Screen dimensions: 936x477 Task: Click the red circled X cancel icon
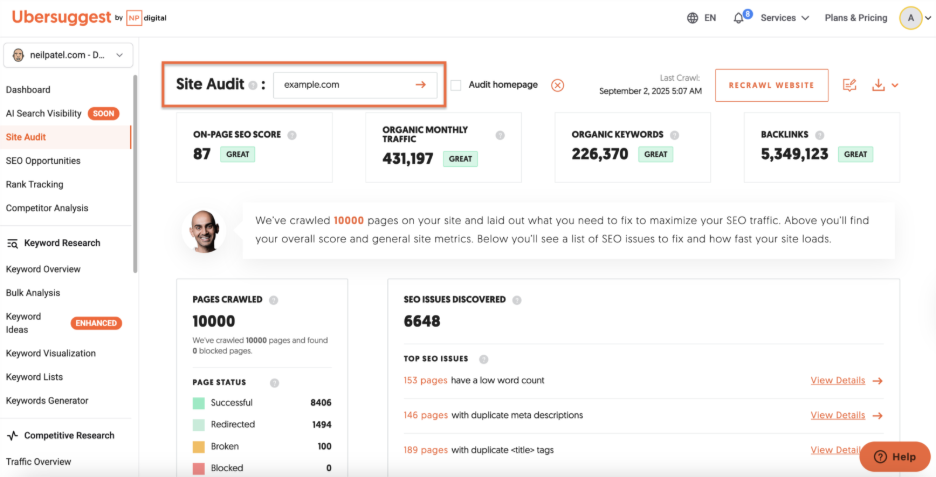coord(557,85)
